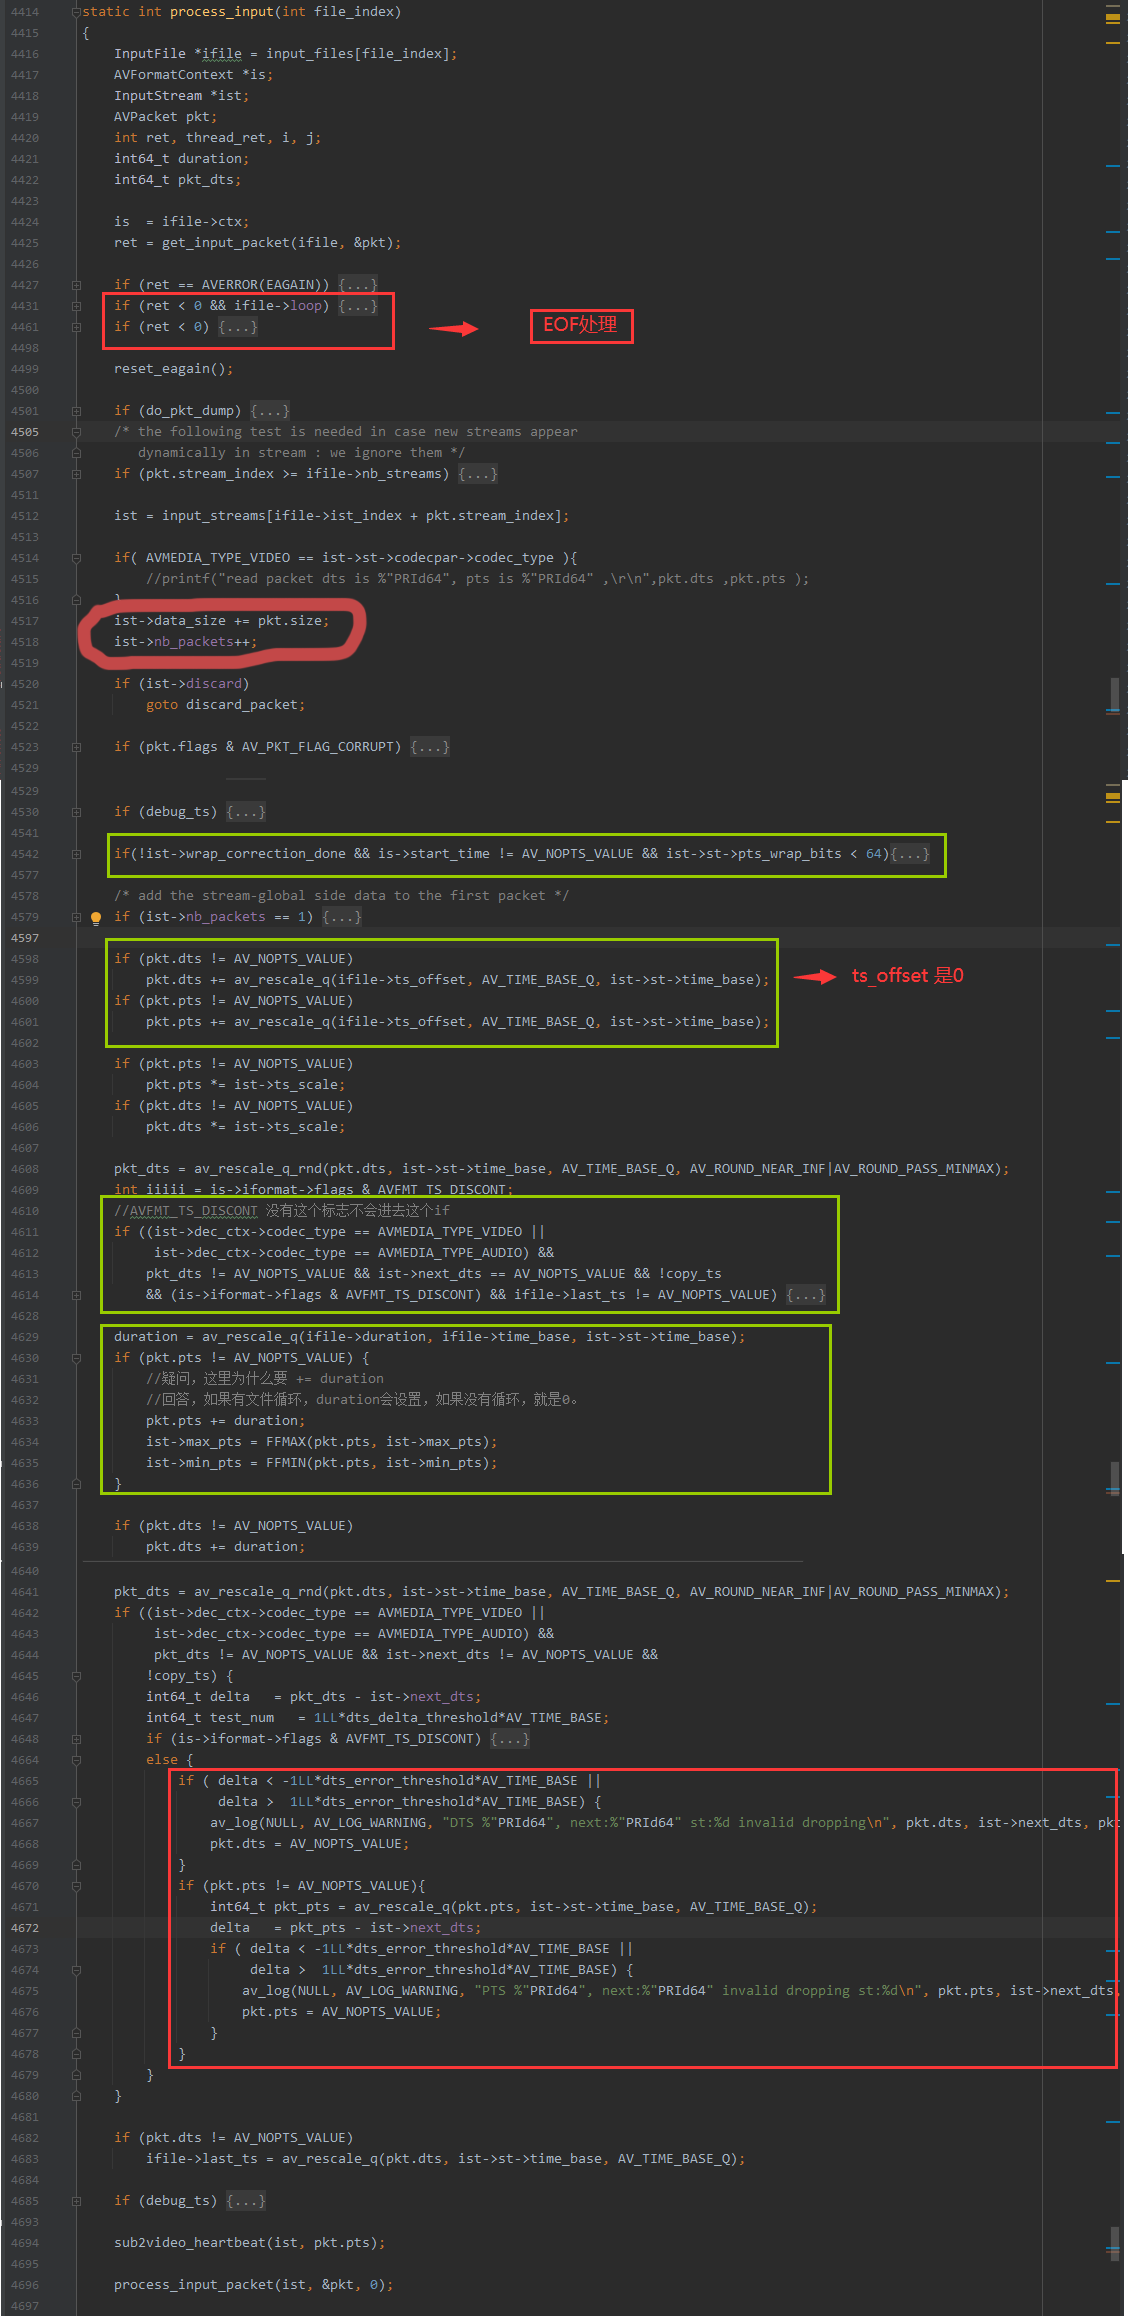Expand folded block after 'ist->nb_packets == 1'
The width and height of the screenshot is (1128, 2324).
tap(342, 917)
